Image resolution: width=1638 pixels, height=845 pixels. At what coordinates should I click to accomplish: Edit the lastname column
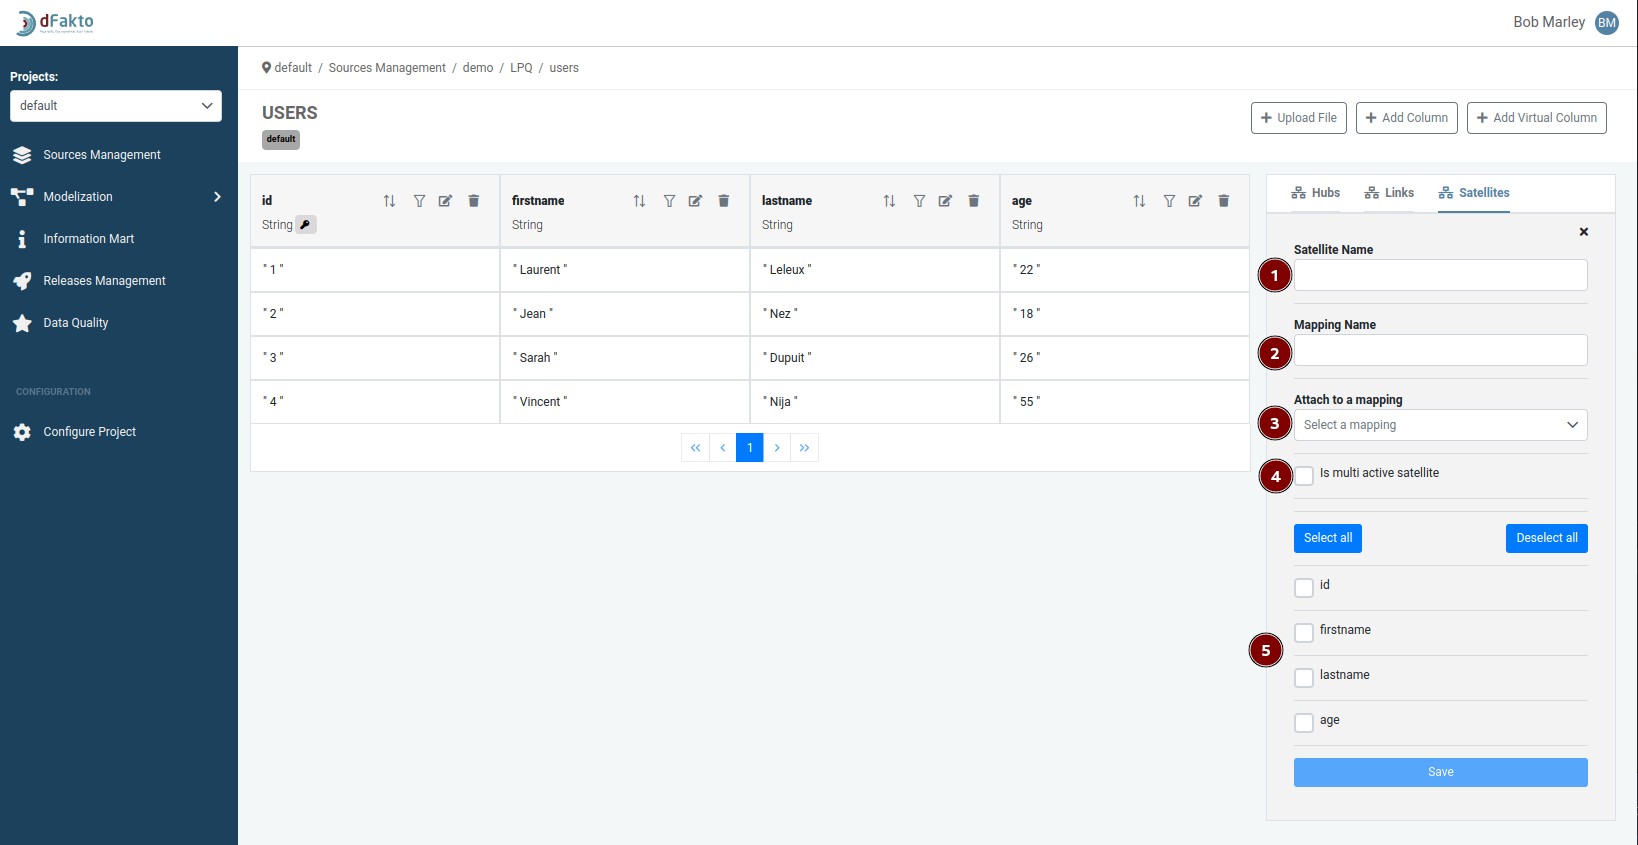(x=946, y=201)
